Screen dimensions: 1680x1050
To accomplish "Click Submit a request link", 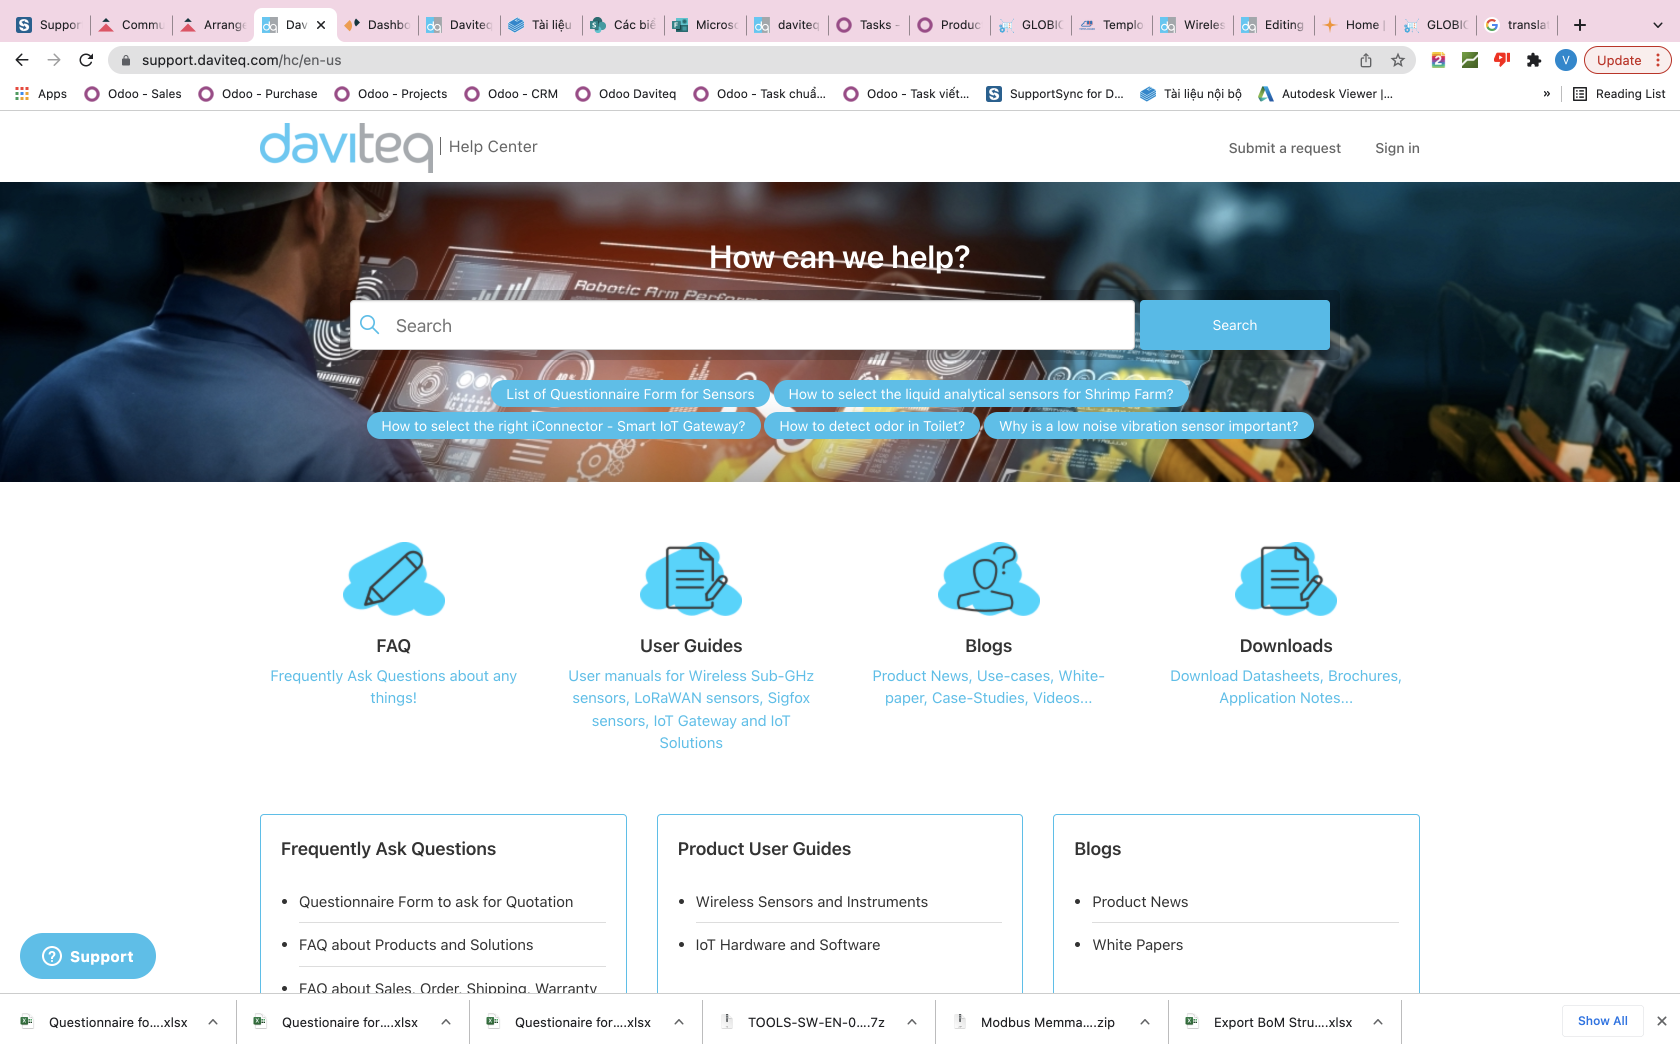I will tap(1285, 148).
